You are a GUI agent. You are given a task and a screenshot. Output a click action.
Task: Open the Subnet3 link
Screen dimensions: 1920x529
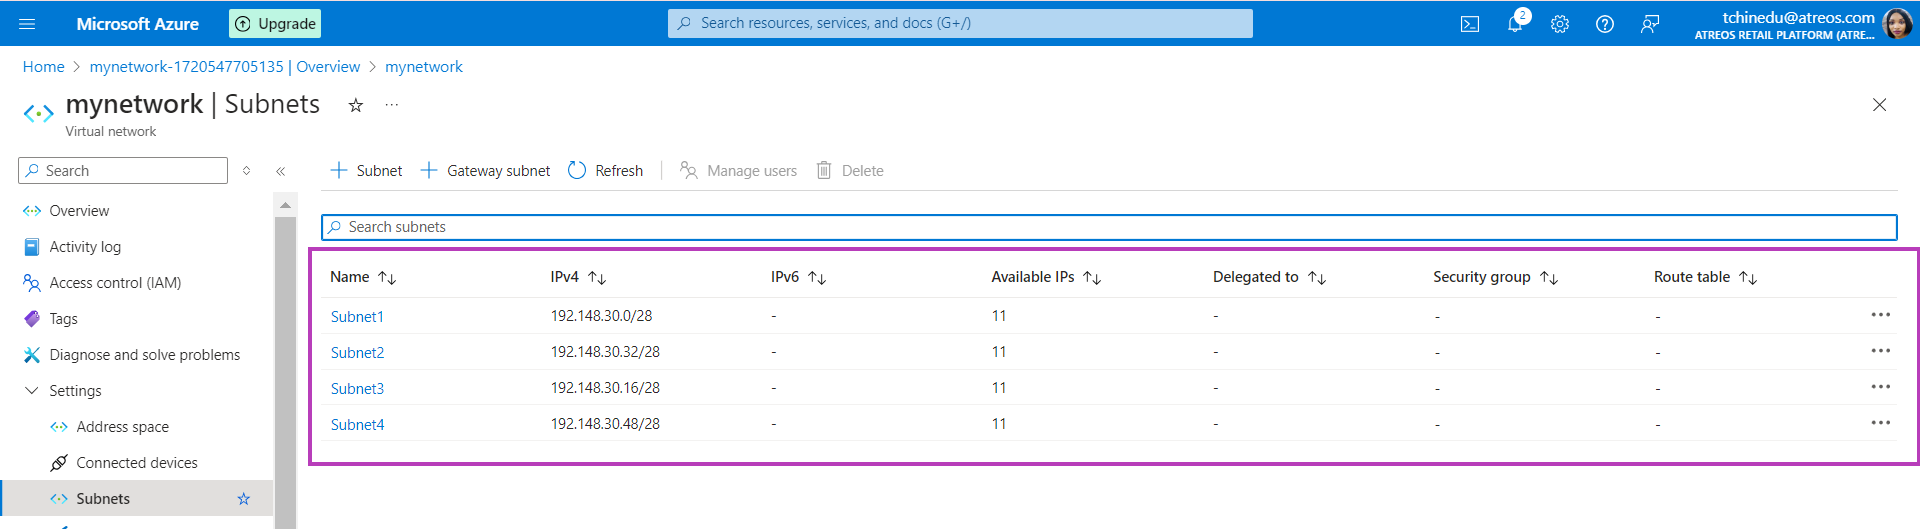(357, 389)
